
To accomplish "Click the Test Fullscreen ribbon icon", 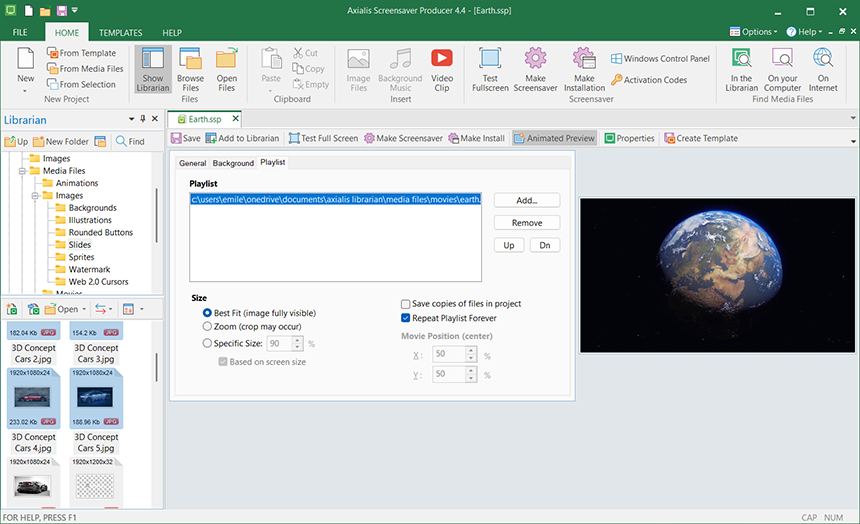I will coord(490,70).
